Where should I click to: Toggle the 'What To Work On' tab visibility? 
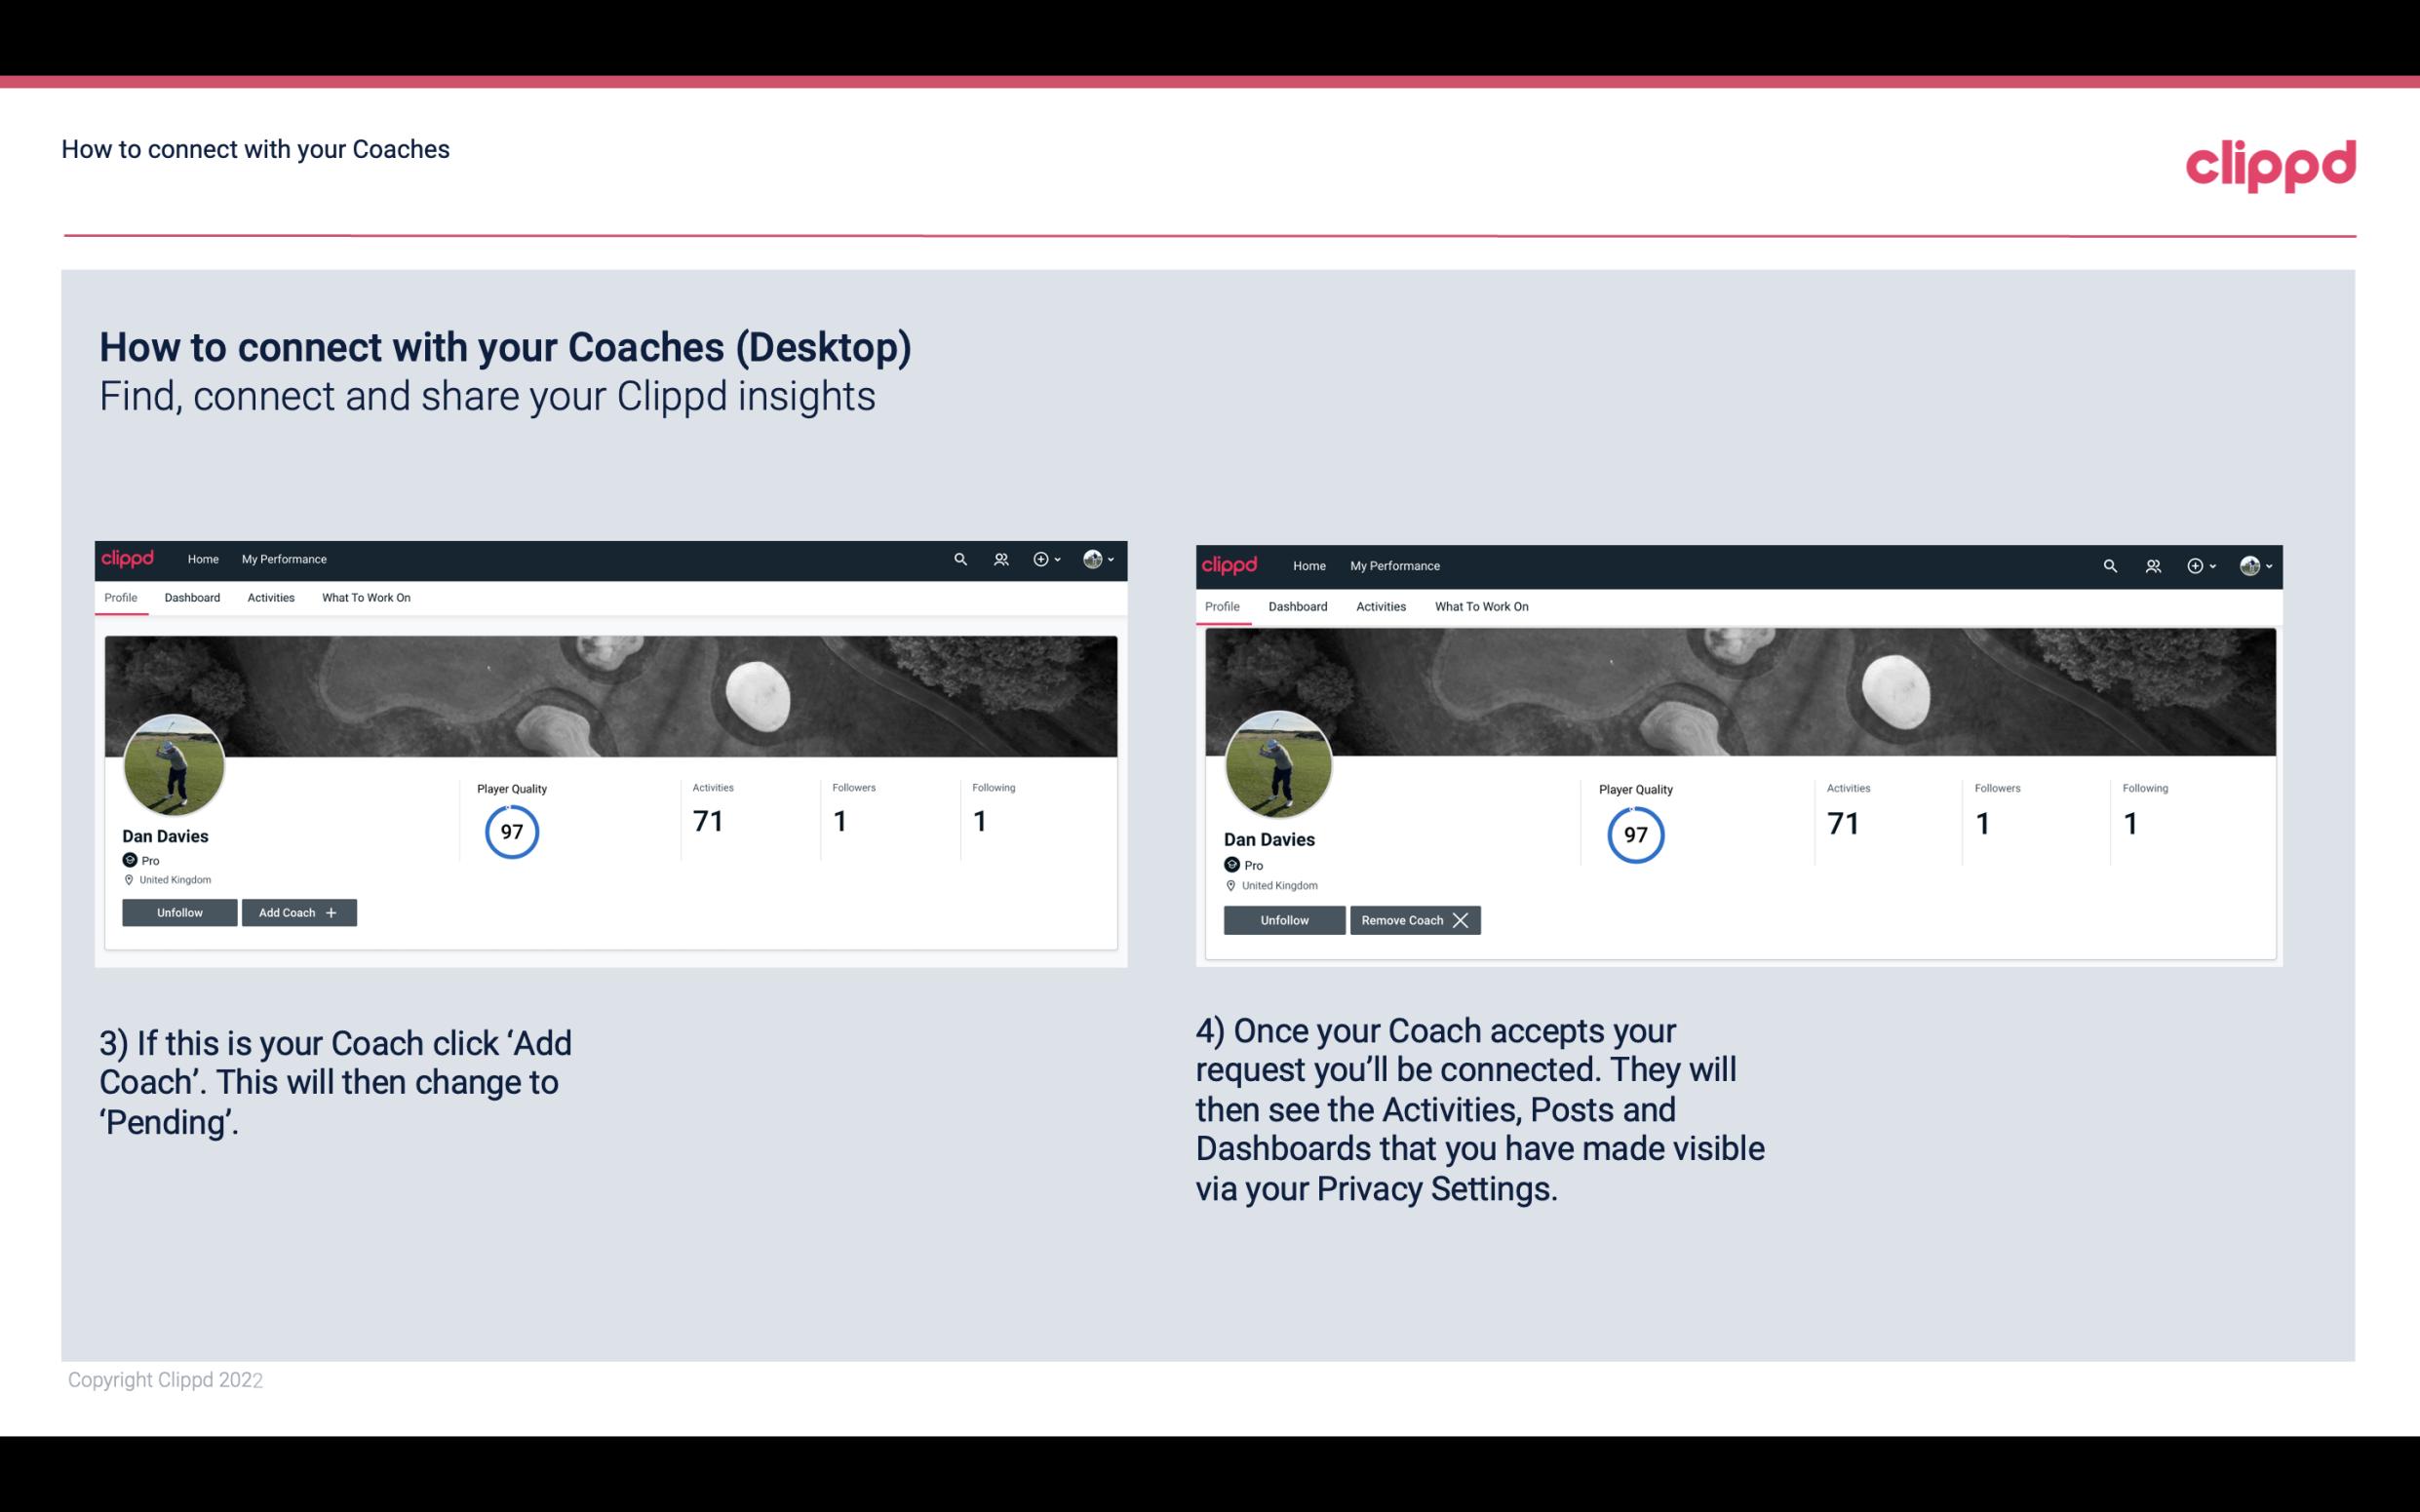point(363,596)
